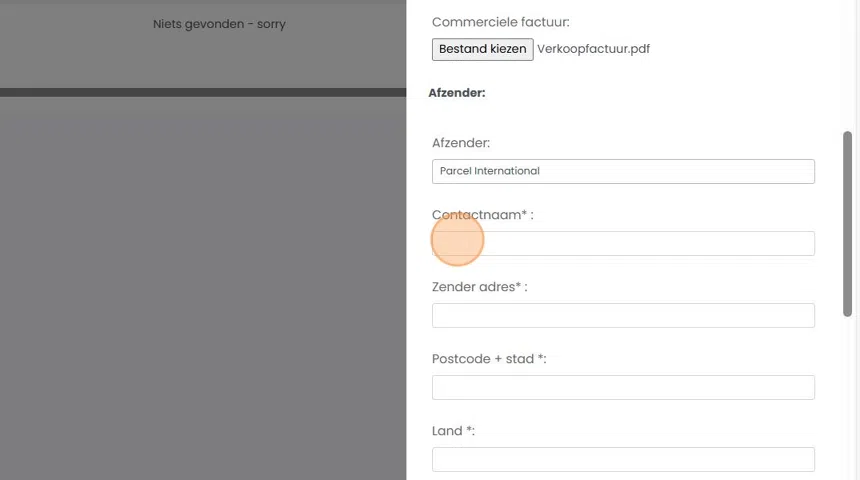Click the "Land *" field label
The width and height of the screenshot is (860, 480).
(453, 431)
